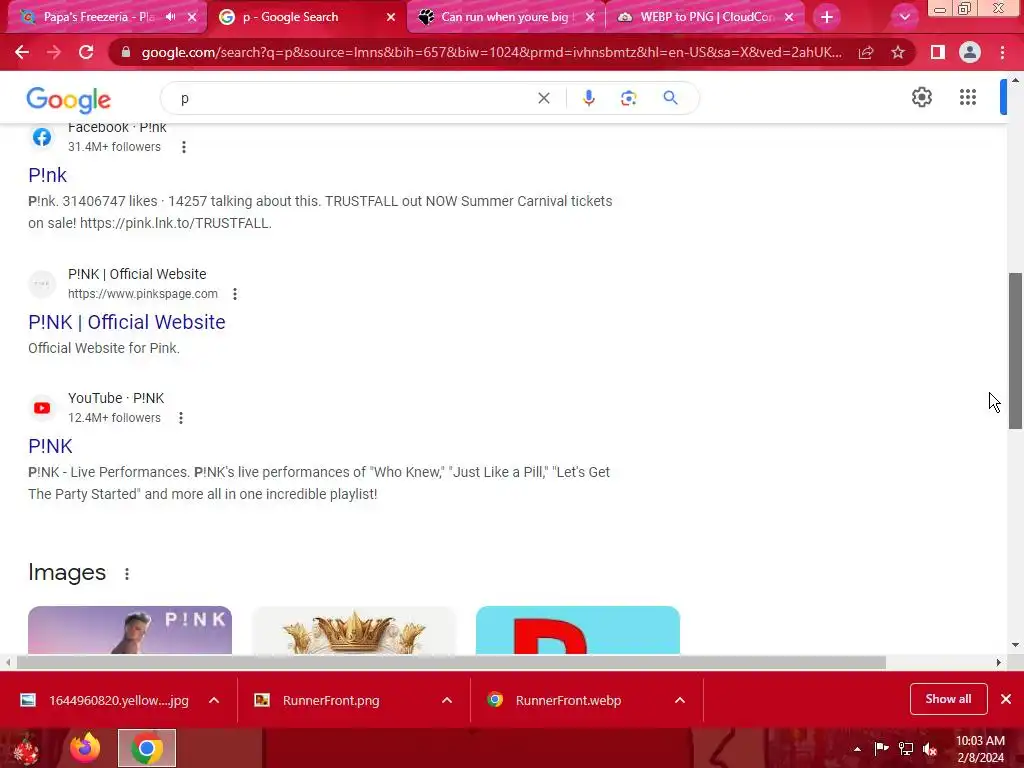Viewport: 1024px width, 768px height.
Task: Open more options beside the Images heading
Action: pyautogui.click(x=127, y=573)
